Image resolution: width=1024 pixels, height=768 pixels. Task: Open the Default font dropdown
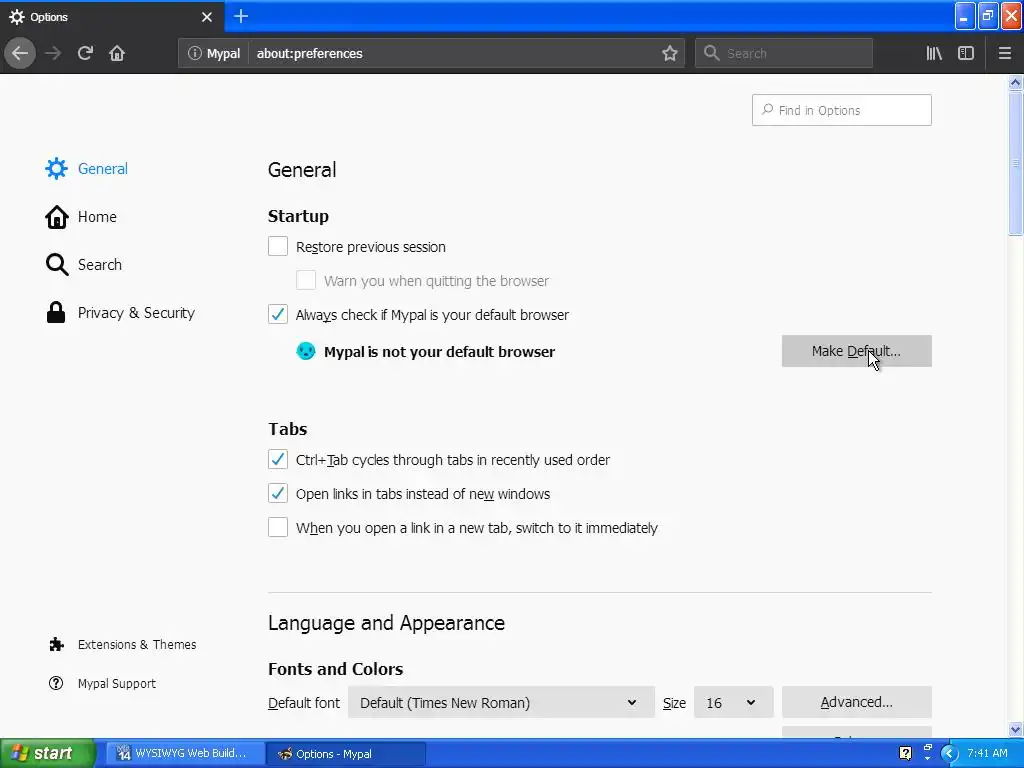[x=501, y=703]
